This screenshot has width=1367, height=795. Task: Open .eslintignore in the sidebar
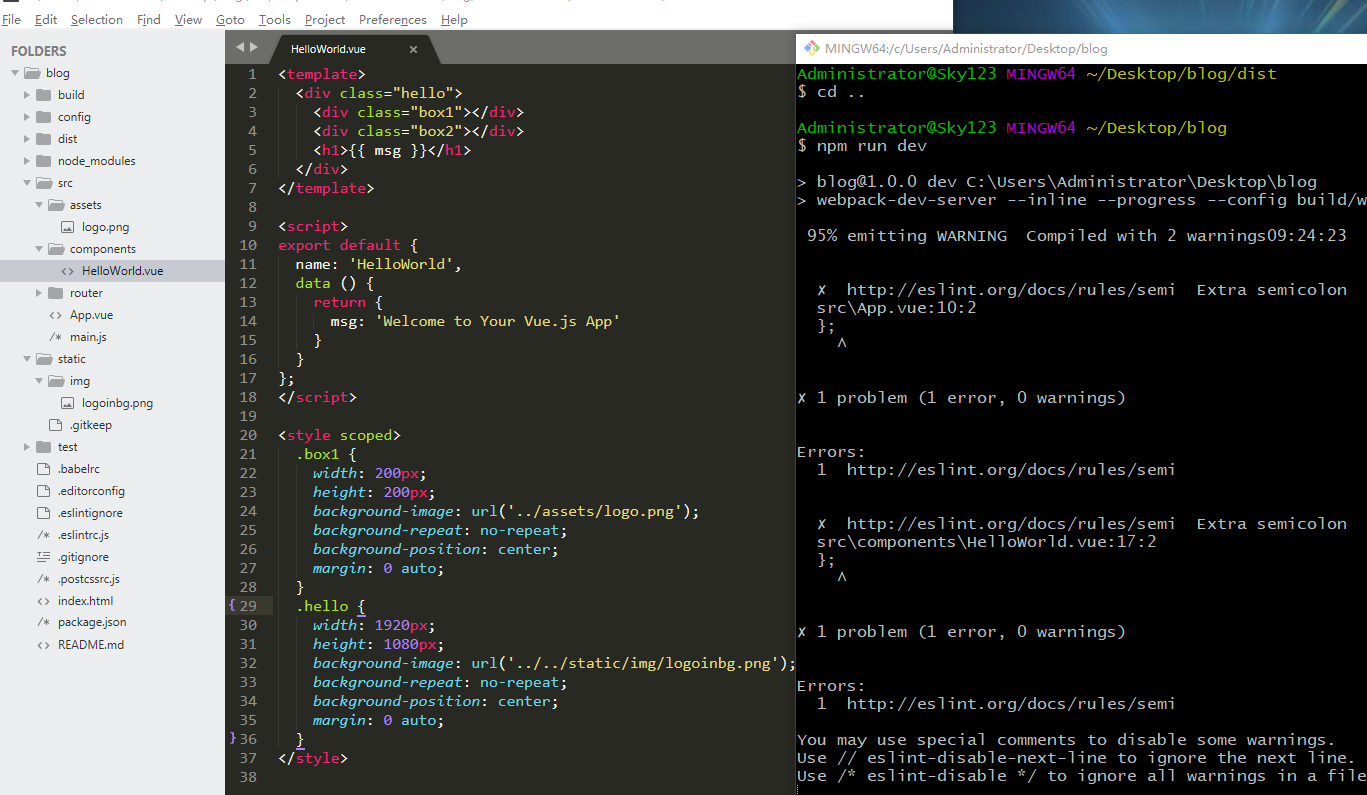(x=90, y=513)
